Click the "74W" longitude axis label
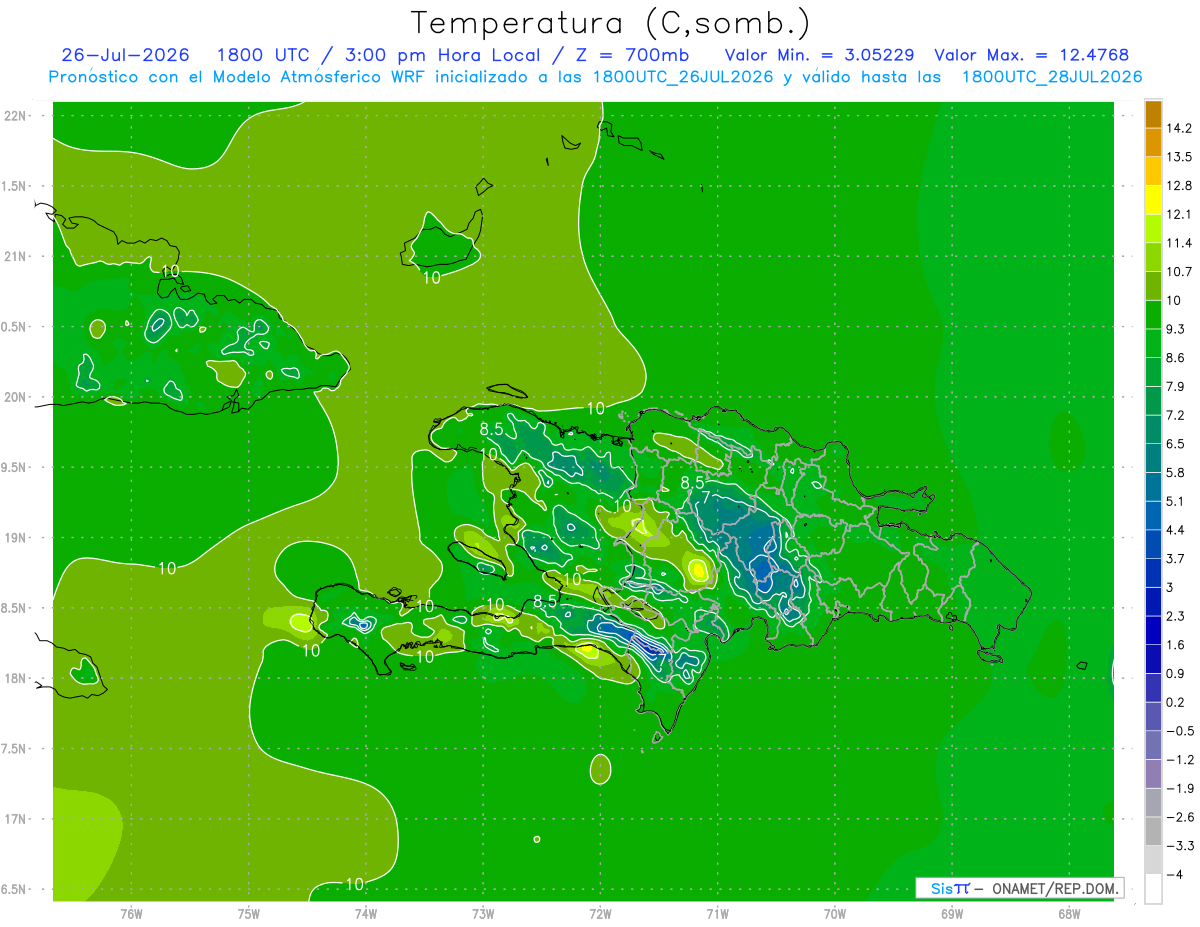This screenshot has width=1200, height=927. click(x=366, y=914)
